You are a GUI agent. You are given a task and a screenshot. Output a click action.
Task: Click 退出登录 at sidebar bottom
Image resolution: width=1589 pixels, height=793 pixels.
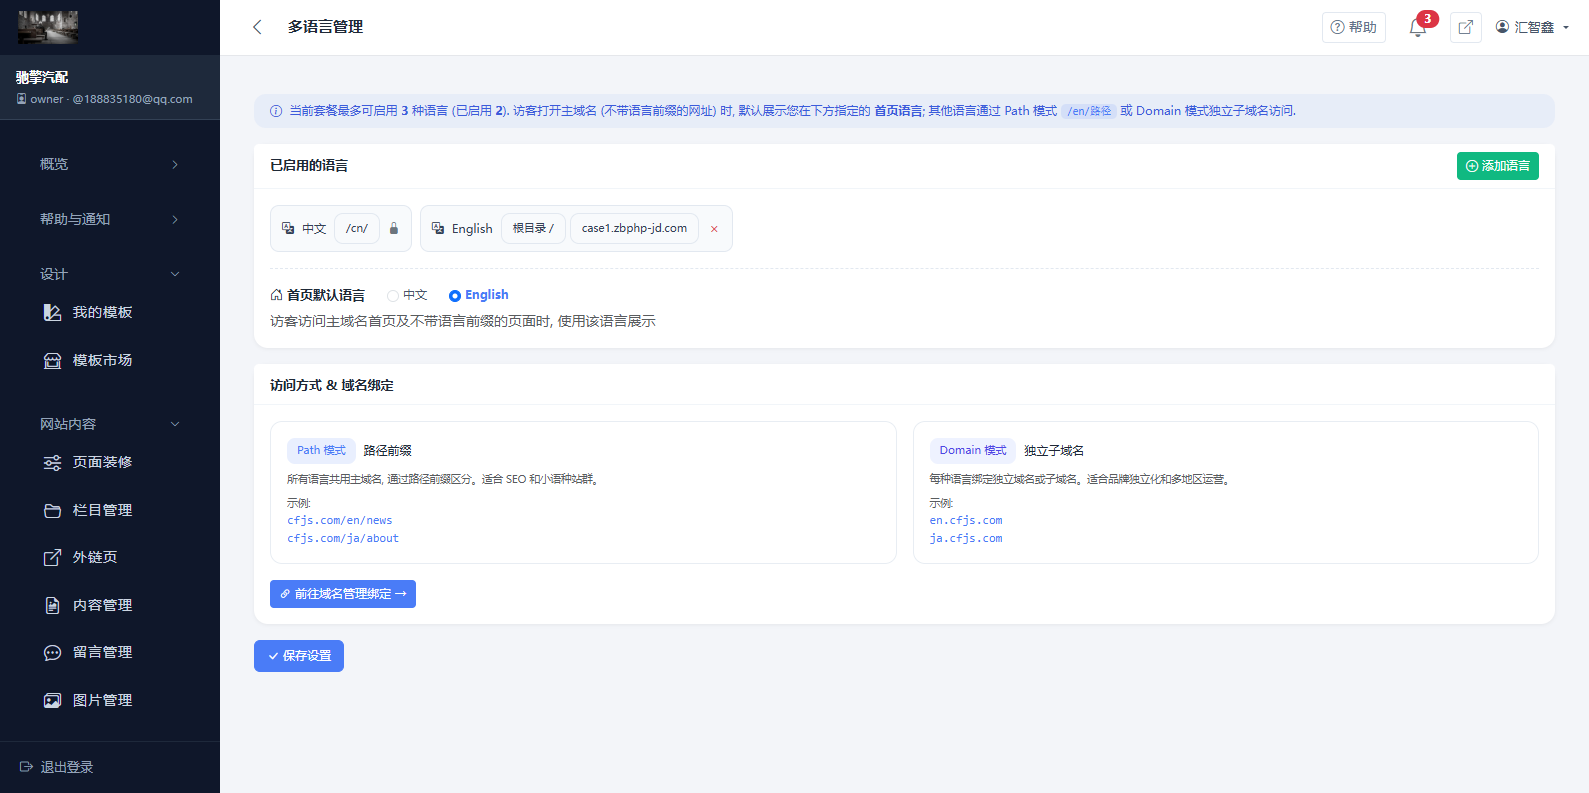(x=57, y=767)
